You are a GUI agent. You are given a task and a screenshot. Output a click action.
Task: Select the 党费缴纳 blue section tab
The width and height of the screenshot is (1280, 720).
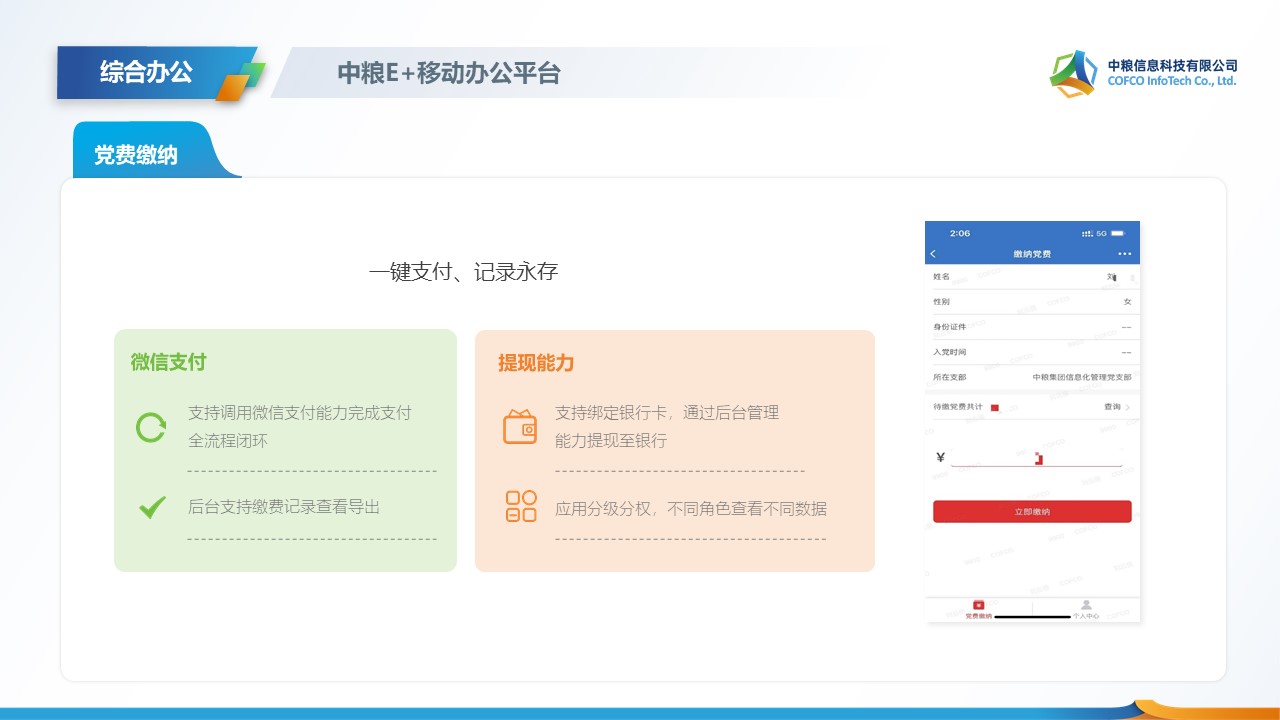pyautogui.click(x=136, y=155)
